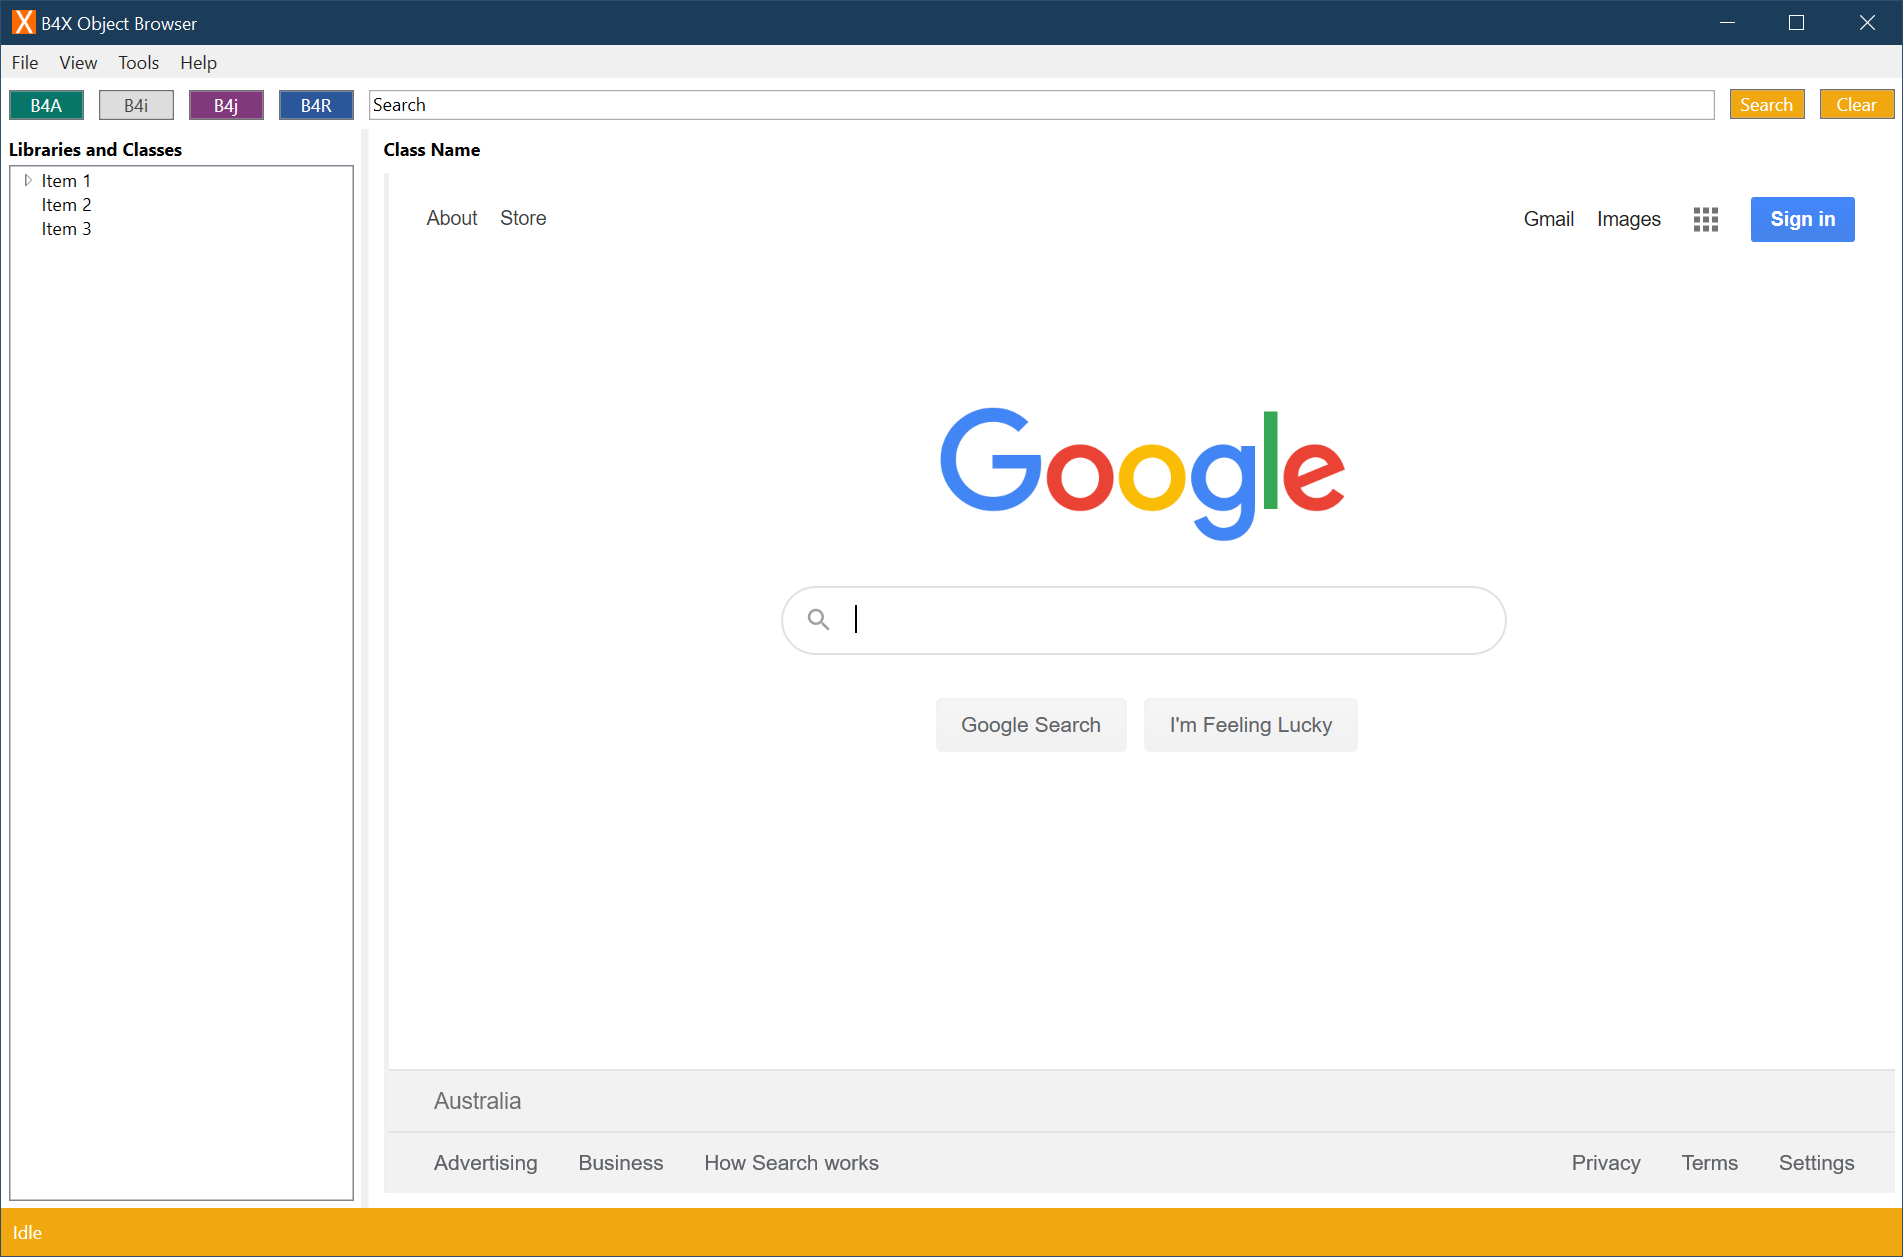Viewport: 1903px width, 1257px height.
Task: Open the Advertising footer link
Action: click(x=486, y=1163)
